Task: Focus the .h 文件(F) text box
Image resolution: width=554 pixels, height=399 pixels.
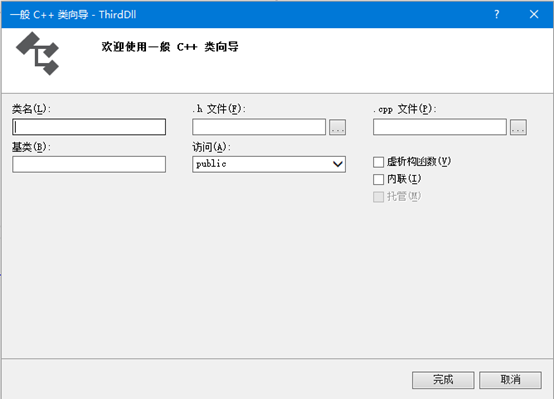Action: pos(259,127)
